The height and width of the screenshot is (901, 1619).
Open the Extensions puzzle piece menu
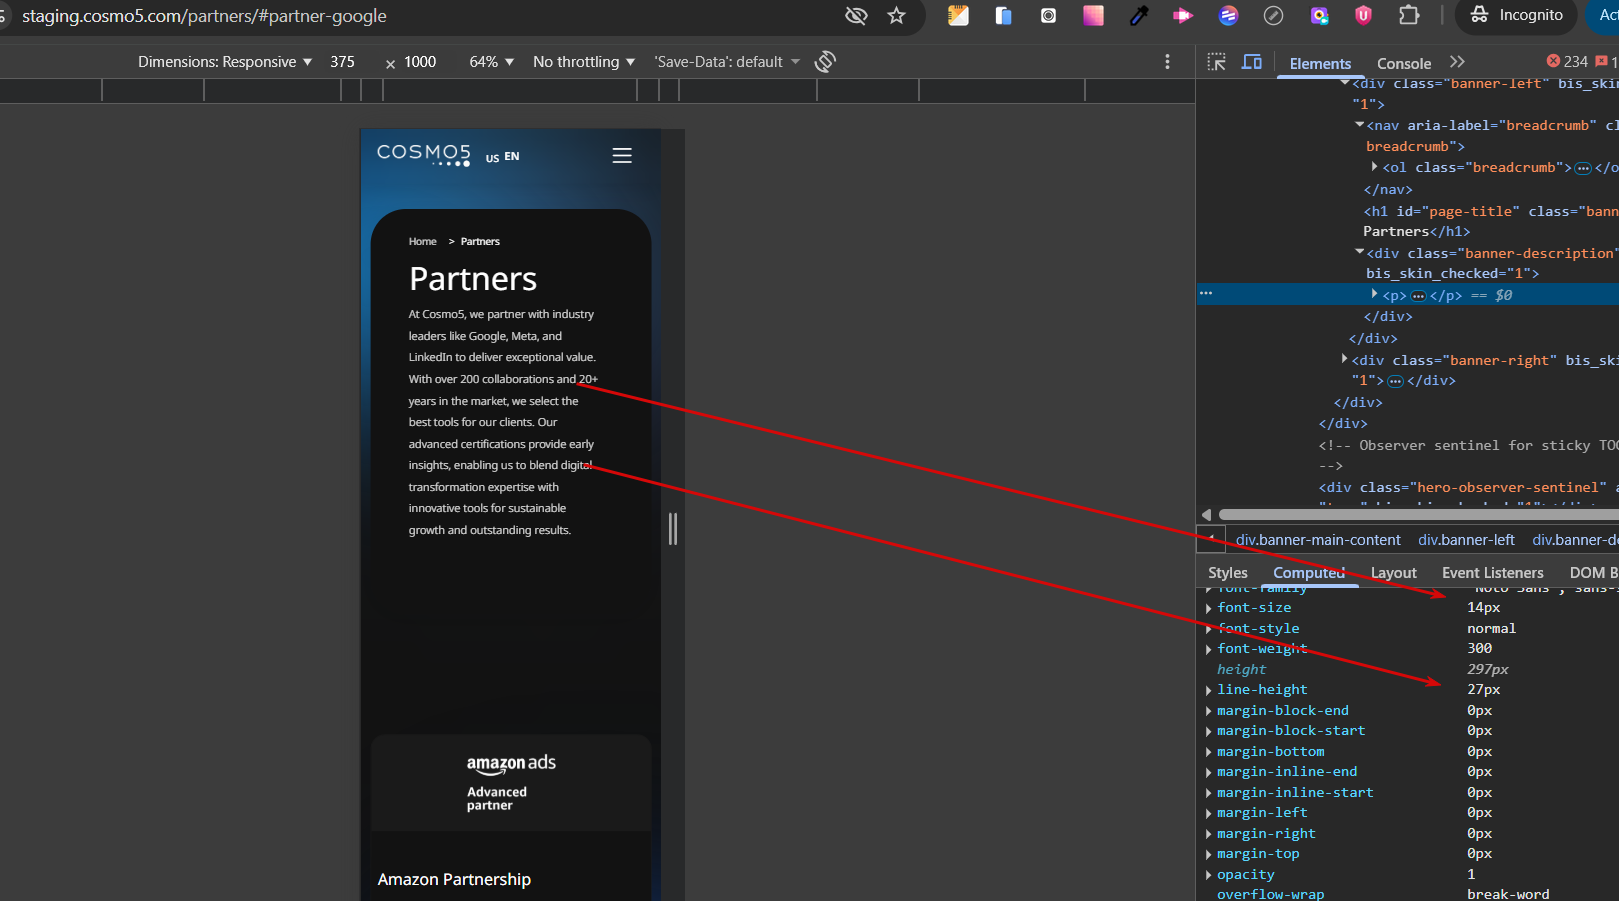[1409, 15]
